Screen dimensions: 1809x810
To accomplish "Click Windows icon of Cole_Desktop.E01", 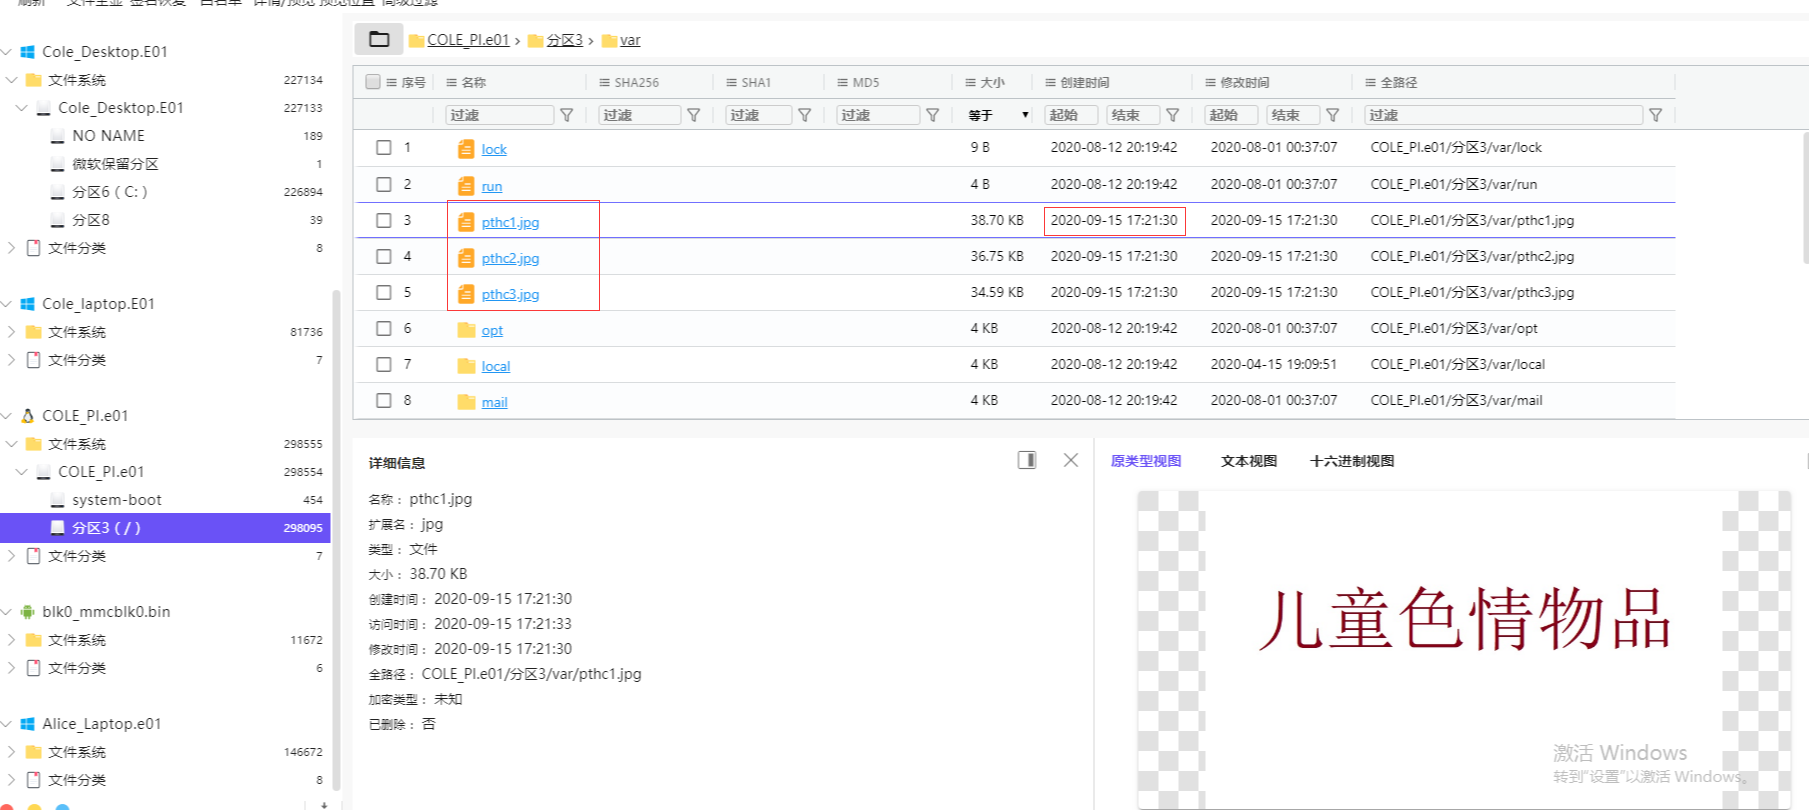I will (28, 51).
